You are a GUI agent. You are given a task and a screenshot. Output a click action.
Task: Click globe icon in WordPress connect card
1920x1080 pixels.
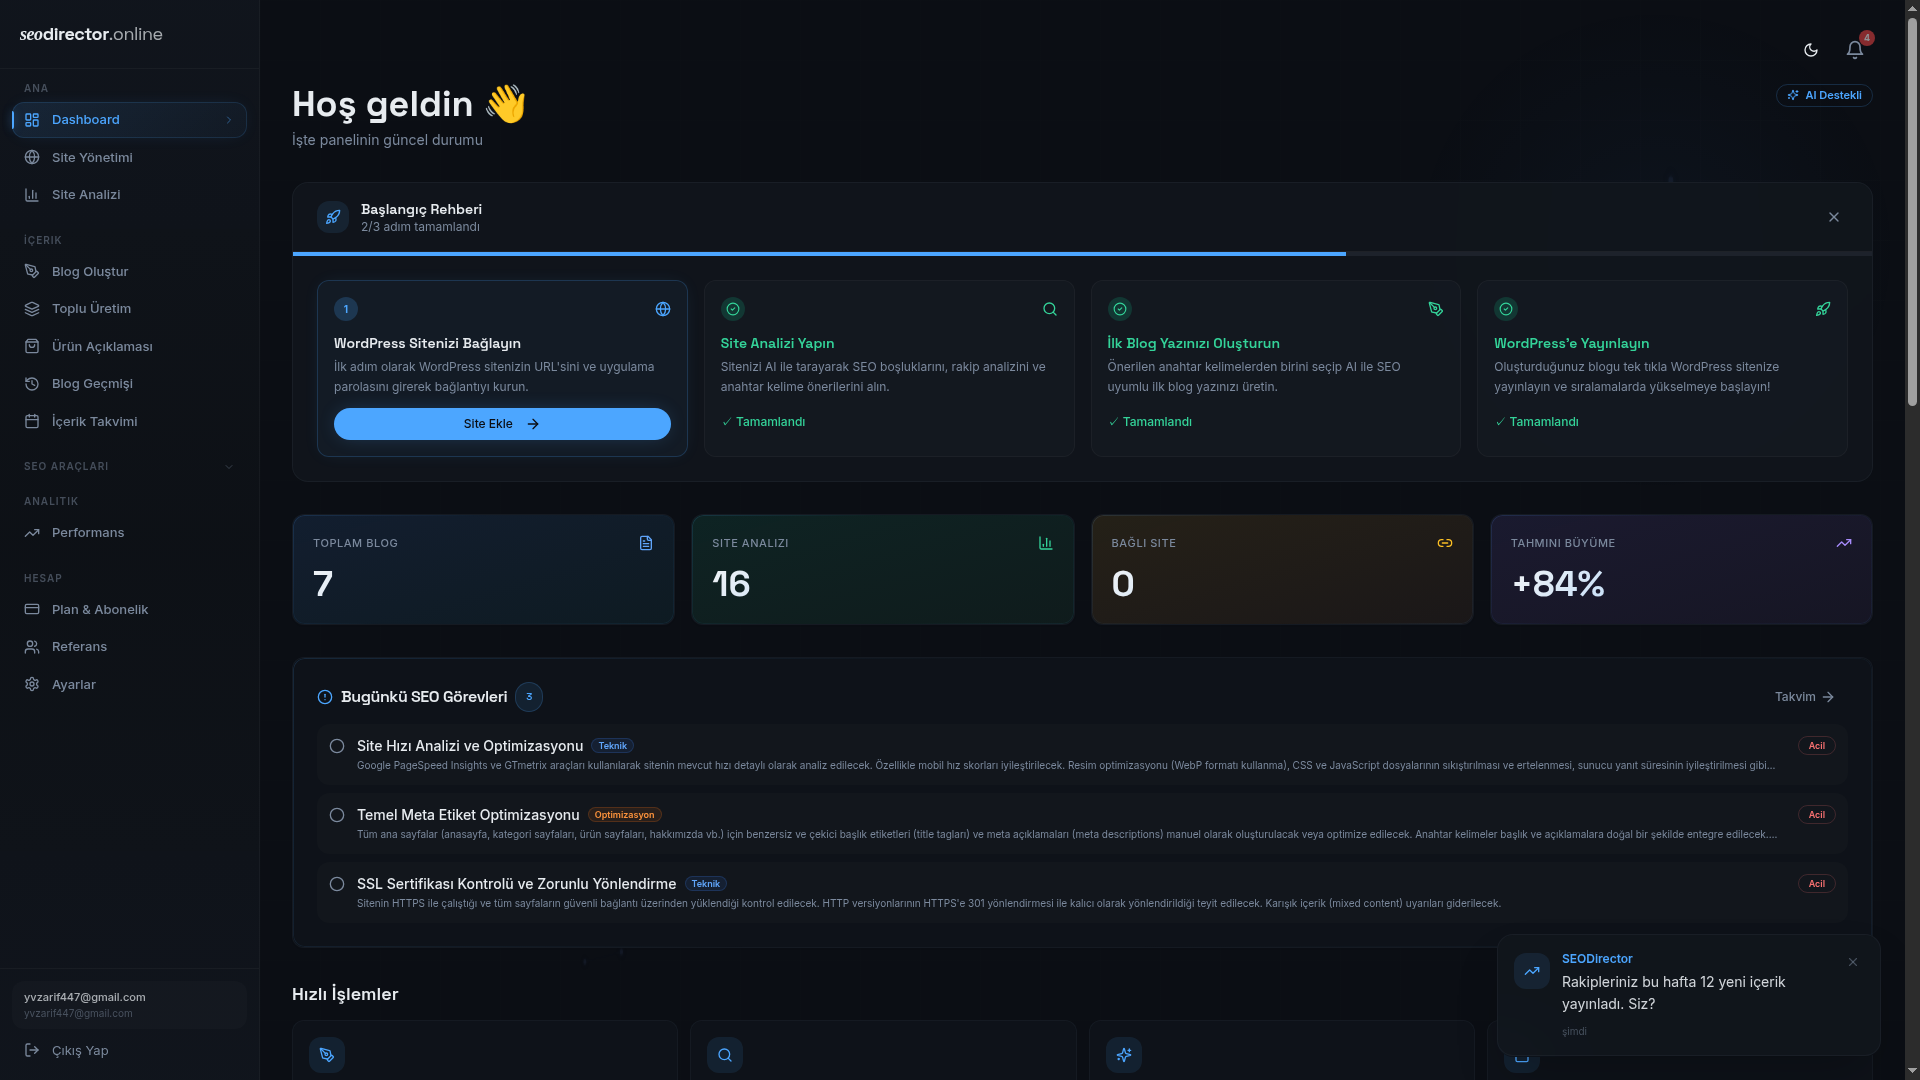click(x=662, y=309)
